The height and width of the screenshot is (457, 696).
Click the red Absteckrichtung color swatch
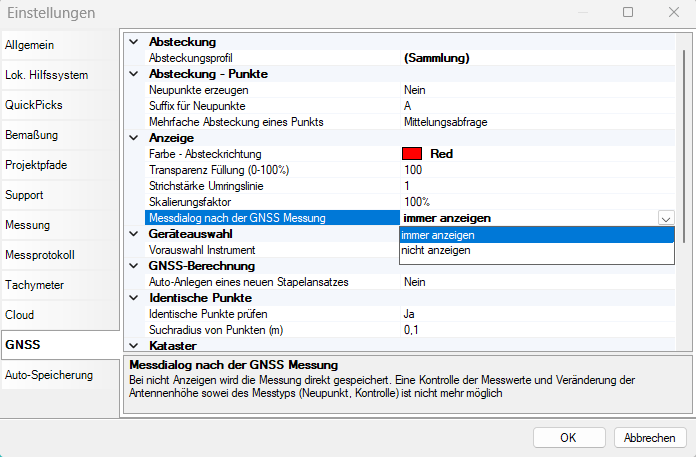pyautogui.click(x=411, y=154)
